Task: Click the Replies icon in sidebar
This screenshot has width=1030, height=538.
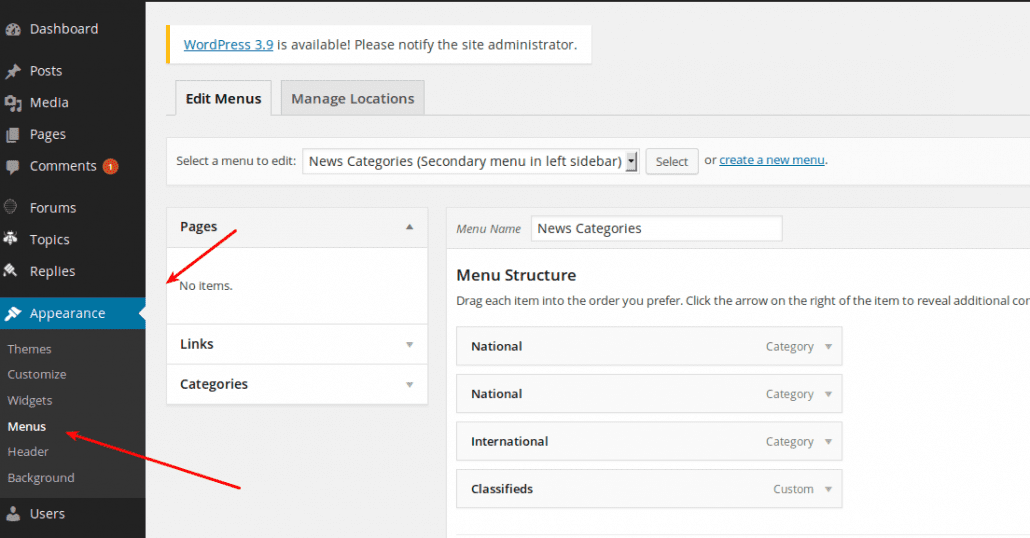Action: click(11, 271)
